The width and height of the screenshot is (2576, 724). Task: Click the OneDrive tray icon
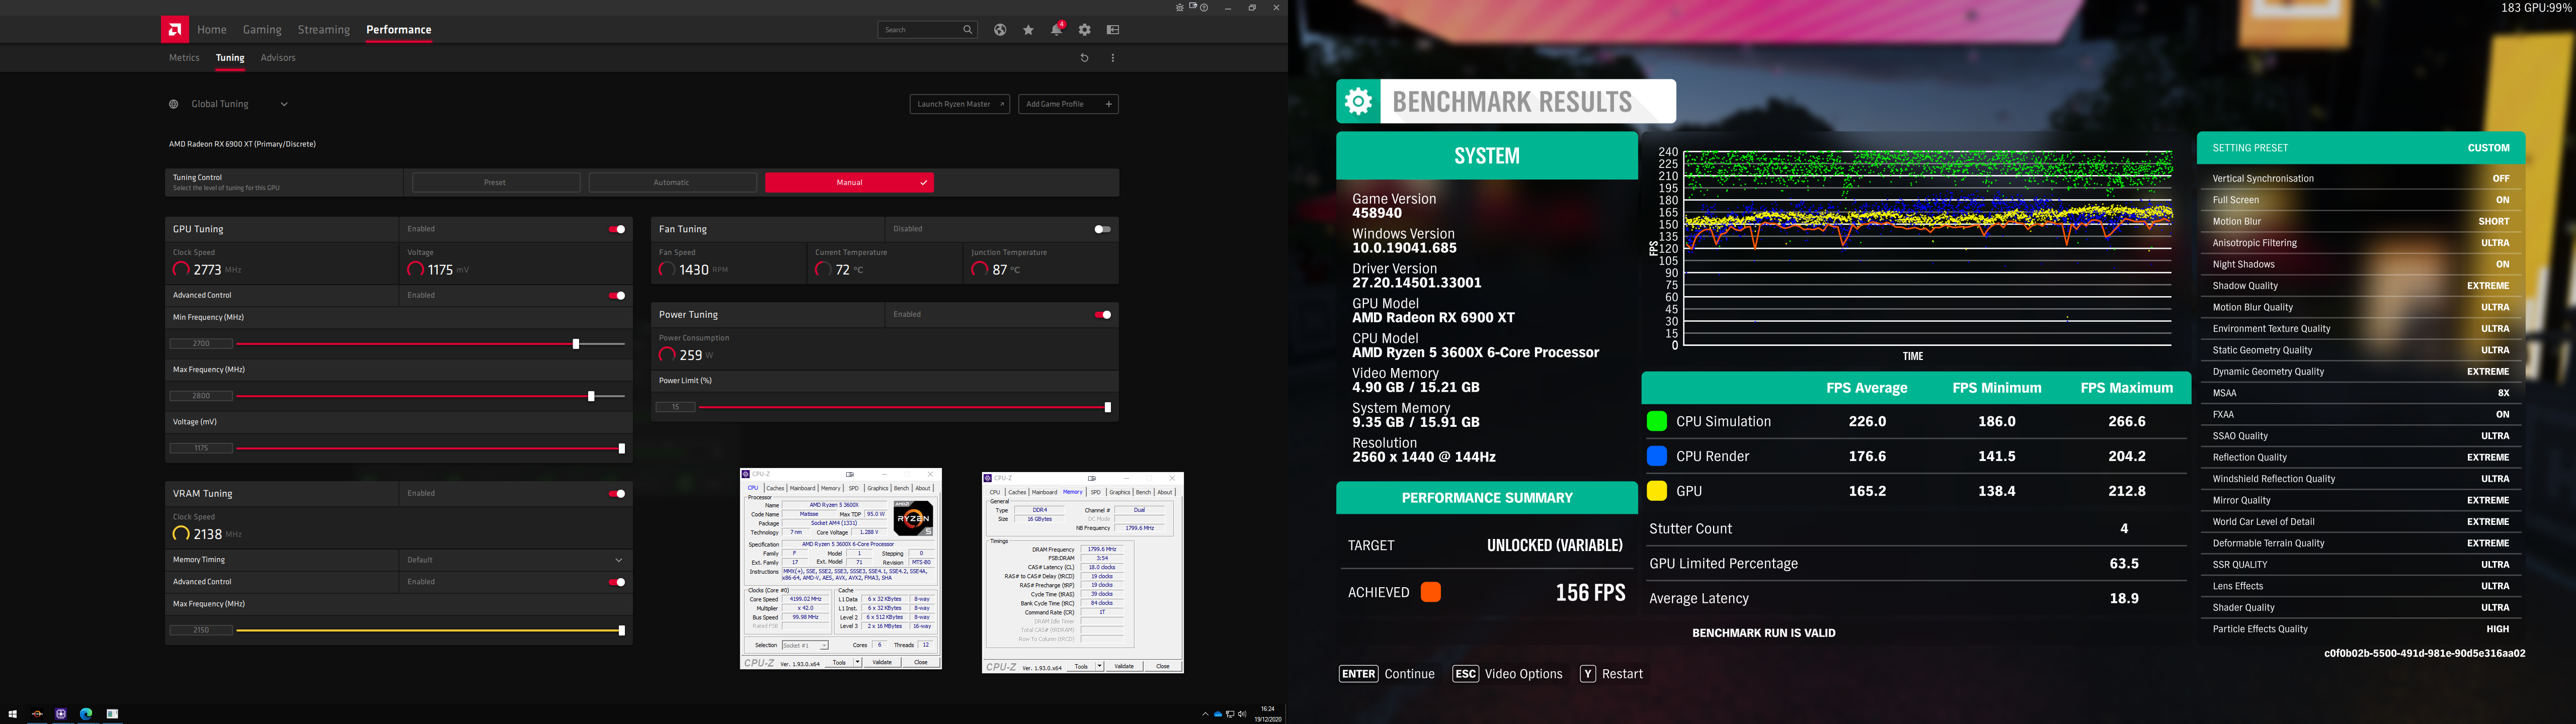[x=1218, y=714]
